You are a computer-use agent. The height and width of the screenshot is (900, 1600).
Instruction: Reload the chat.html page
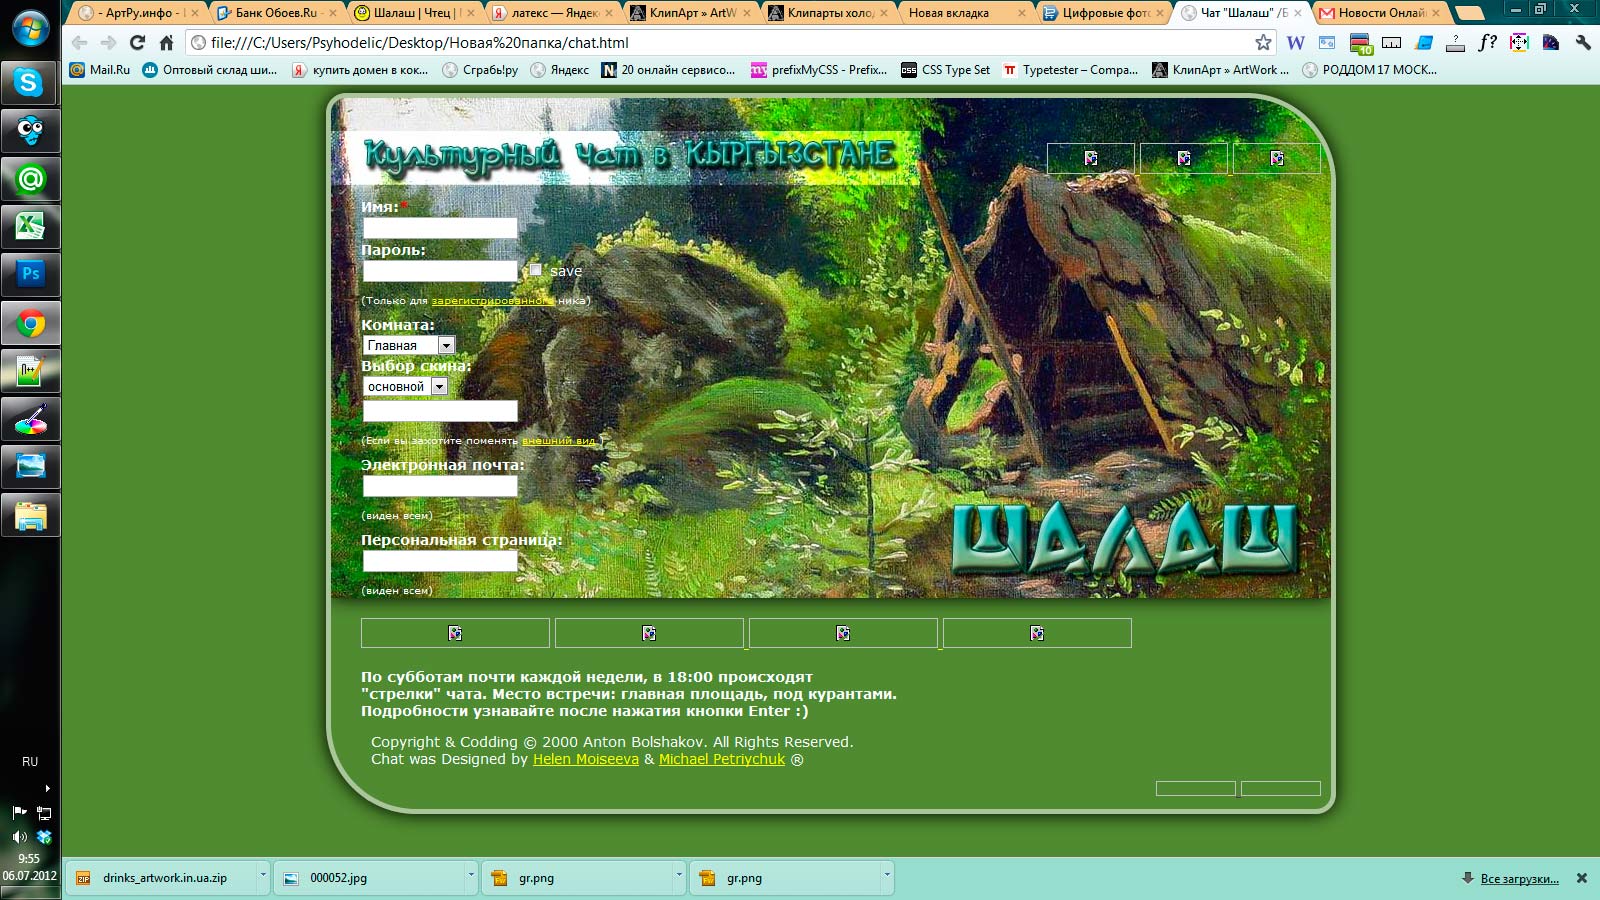[x=138, y=43]
